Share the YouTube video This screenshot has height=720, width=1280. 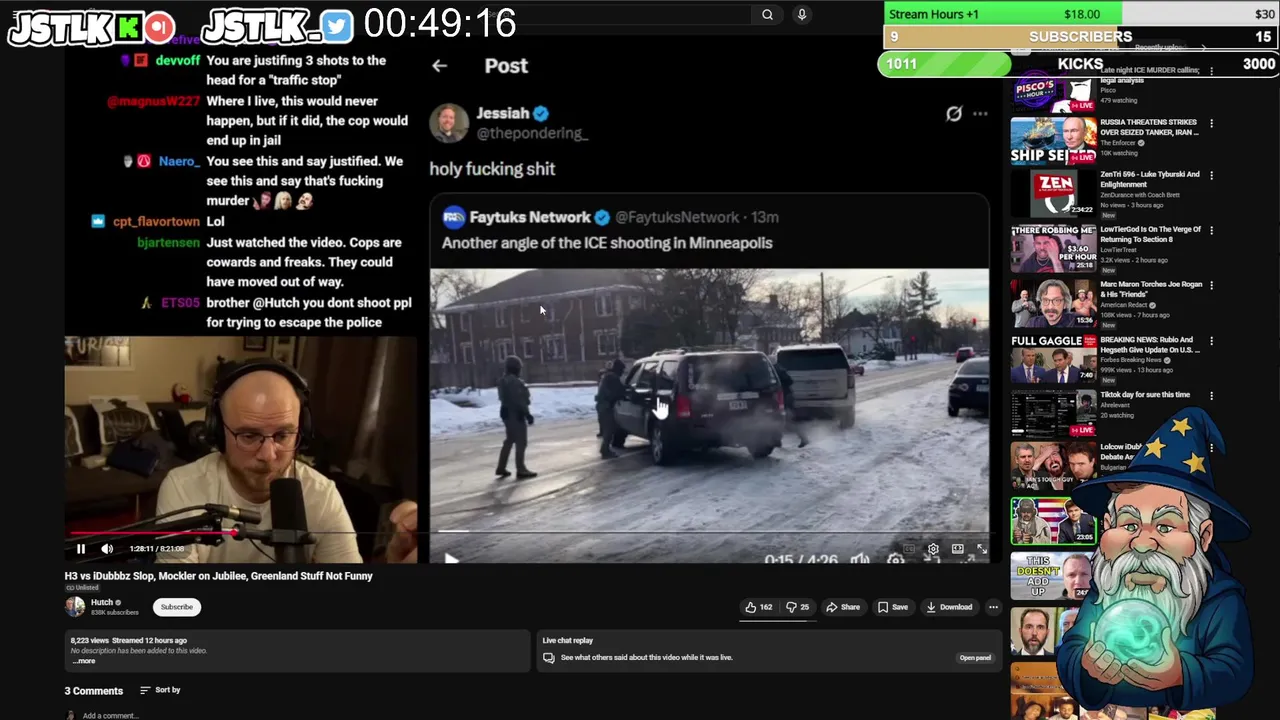843,607
